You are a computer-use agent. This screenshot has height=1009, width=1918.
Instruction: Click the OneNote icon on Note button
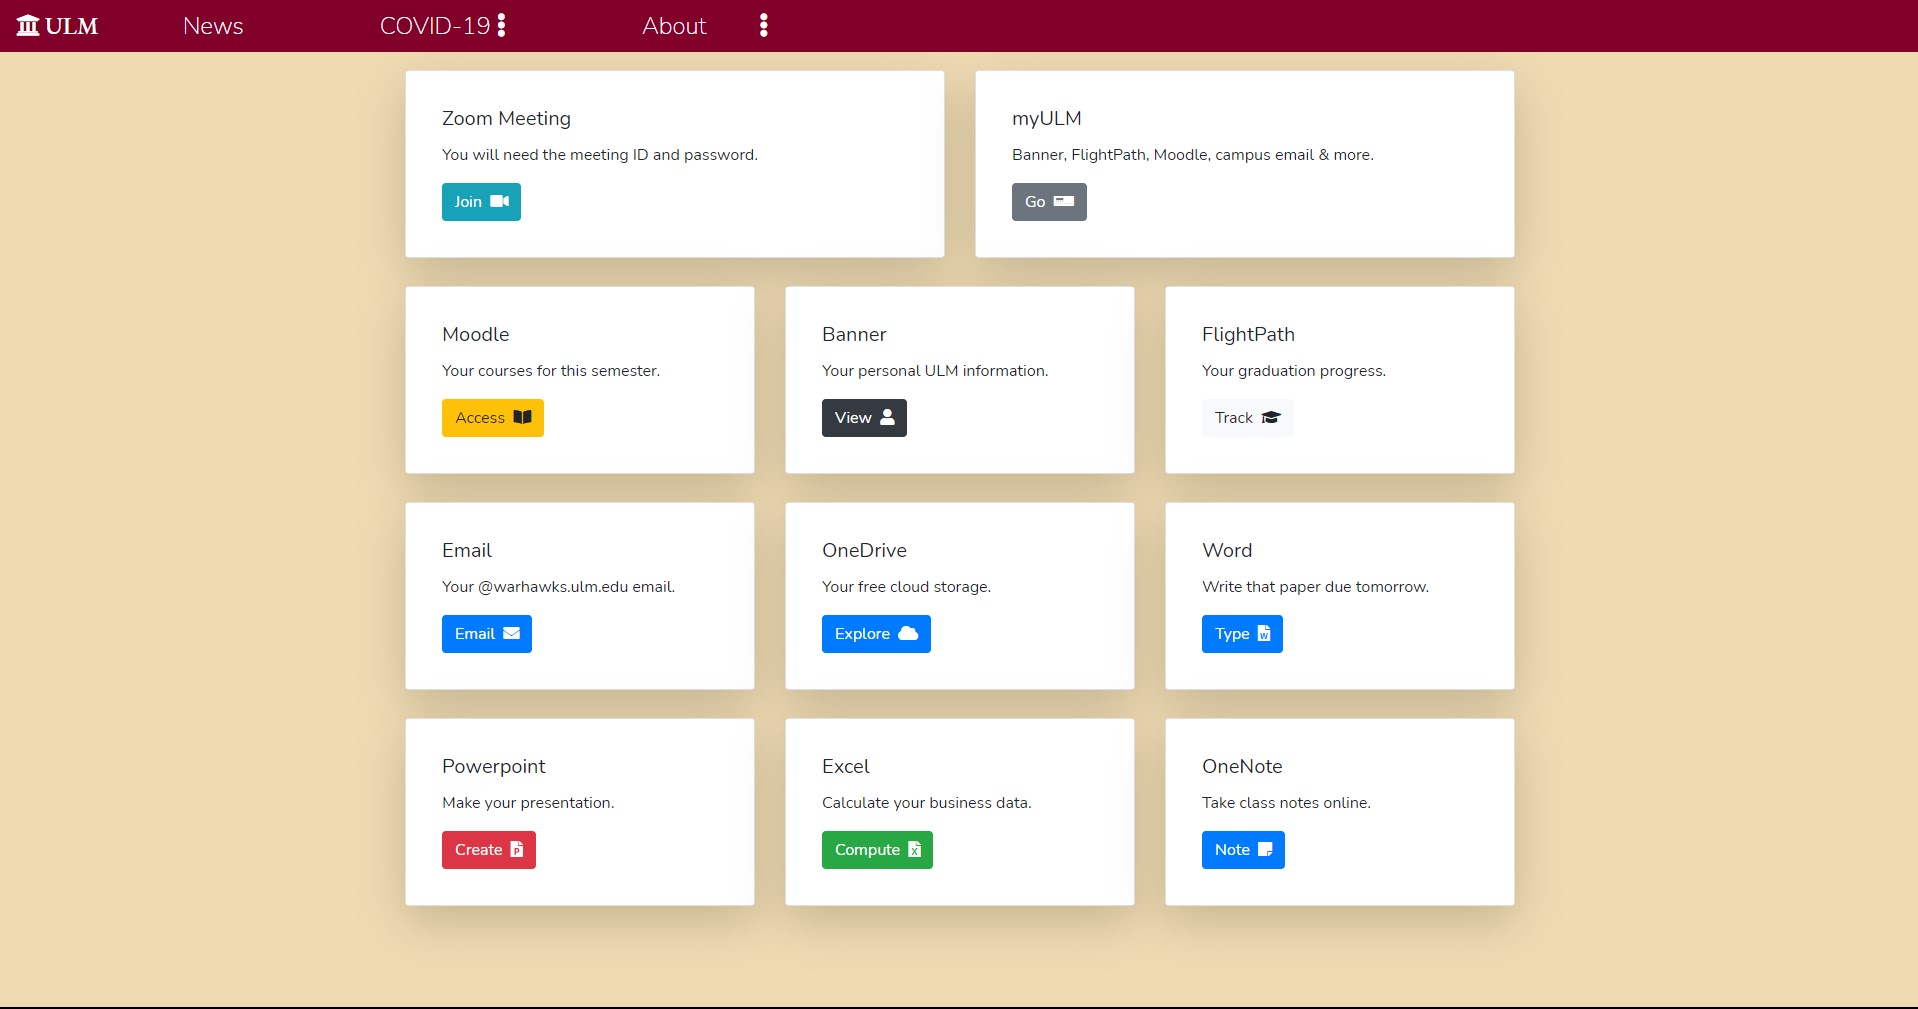point(1264,850)
